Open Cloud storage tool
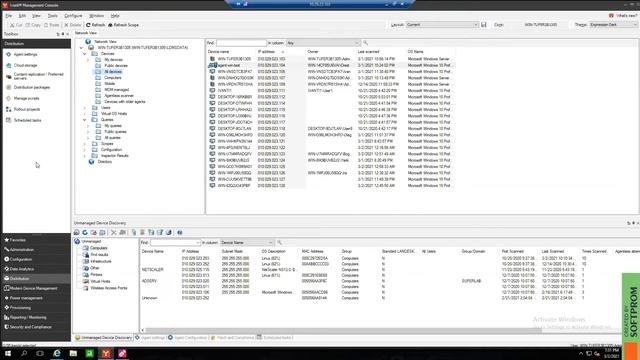Viewport: 640px width, 360px height. click(x=22, y=65)
